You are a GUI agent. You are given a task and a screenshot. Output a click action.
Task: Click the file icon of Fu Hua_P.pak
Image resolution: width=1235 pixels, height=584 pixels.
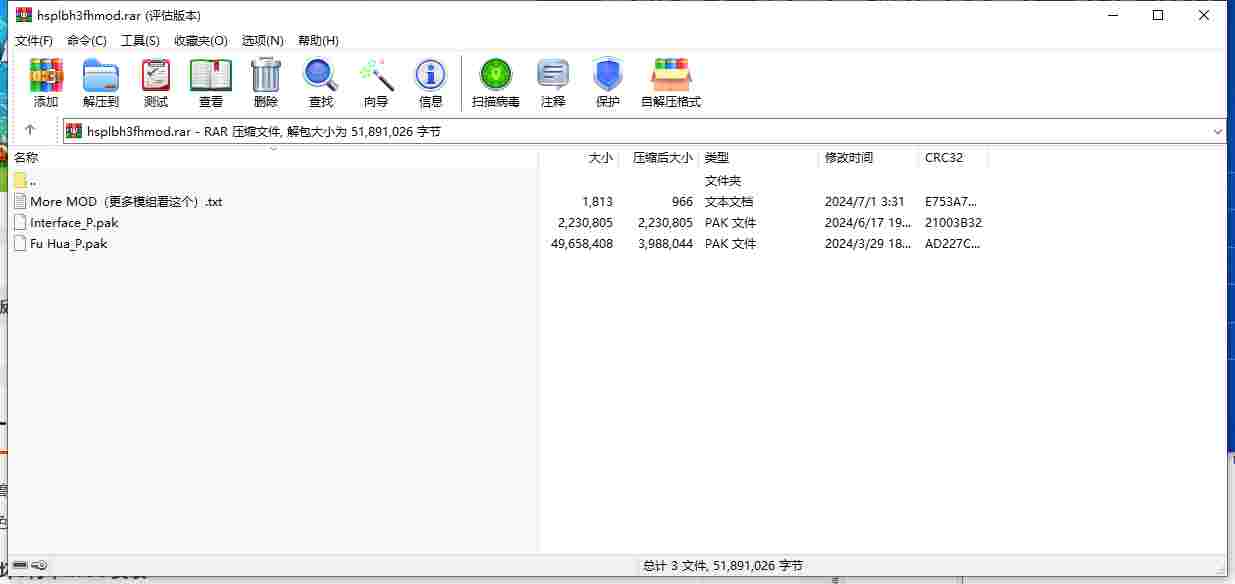[x=21, y=243]
